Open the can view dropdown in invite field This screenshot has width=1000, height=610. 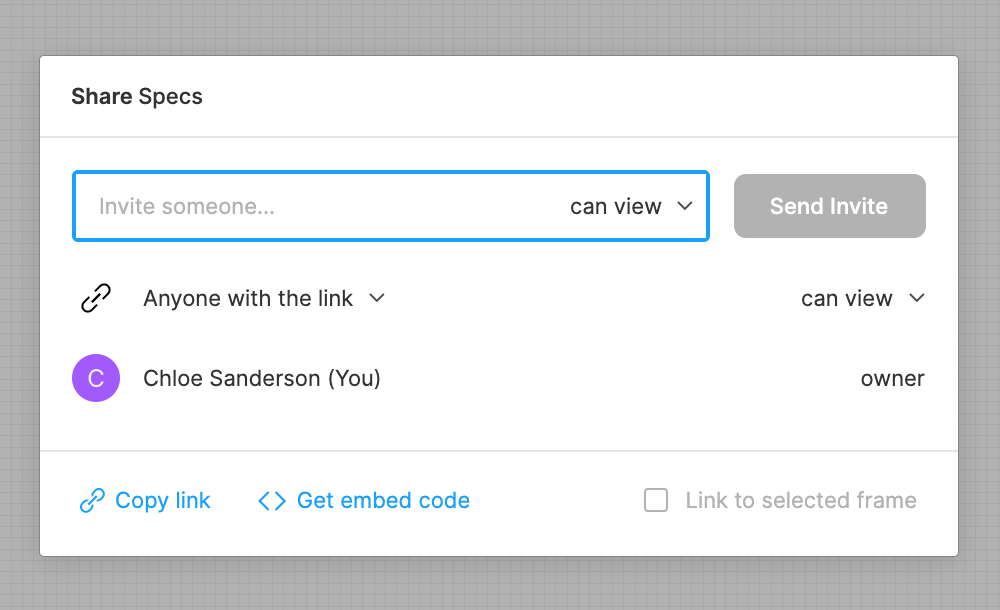[x=616, y=206]
